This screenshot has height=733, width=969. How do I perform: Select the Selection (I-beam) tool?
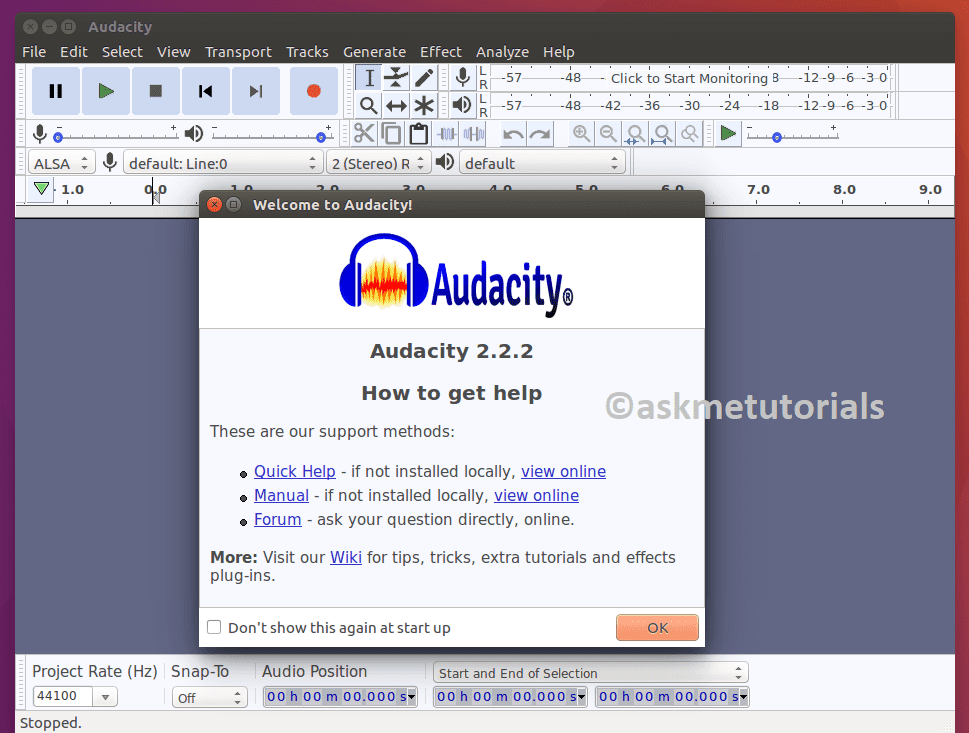(x=369, y=78)
